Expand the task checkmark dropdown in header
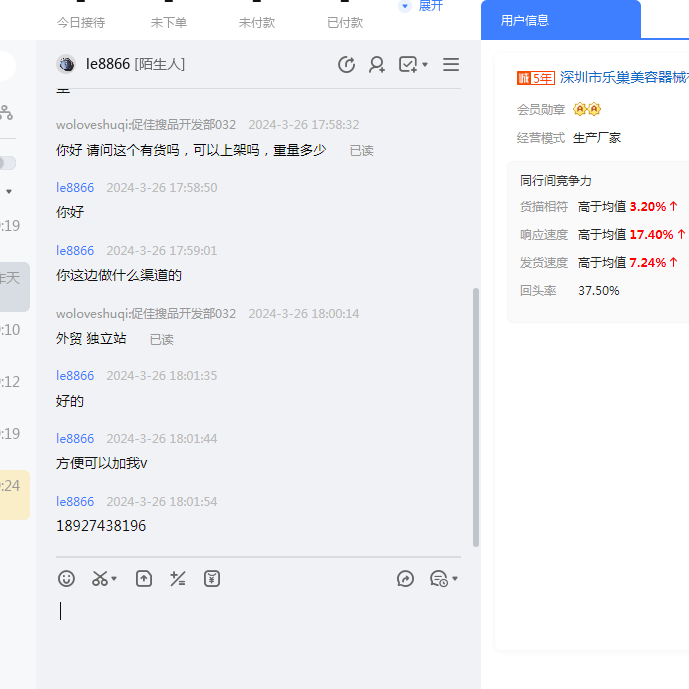This screenshot has width=689, height=689. coord(425,66)
